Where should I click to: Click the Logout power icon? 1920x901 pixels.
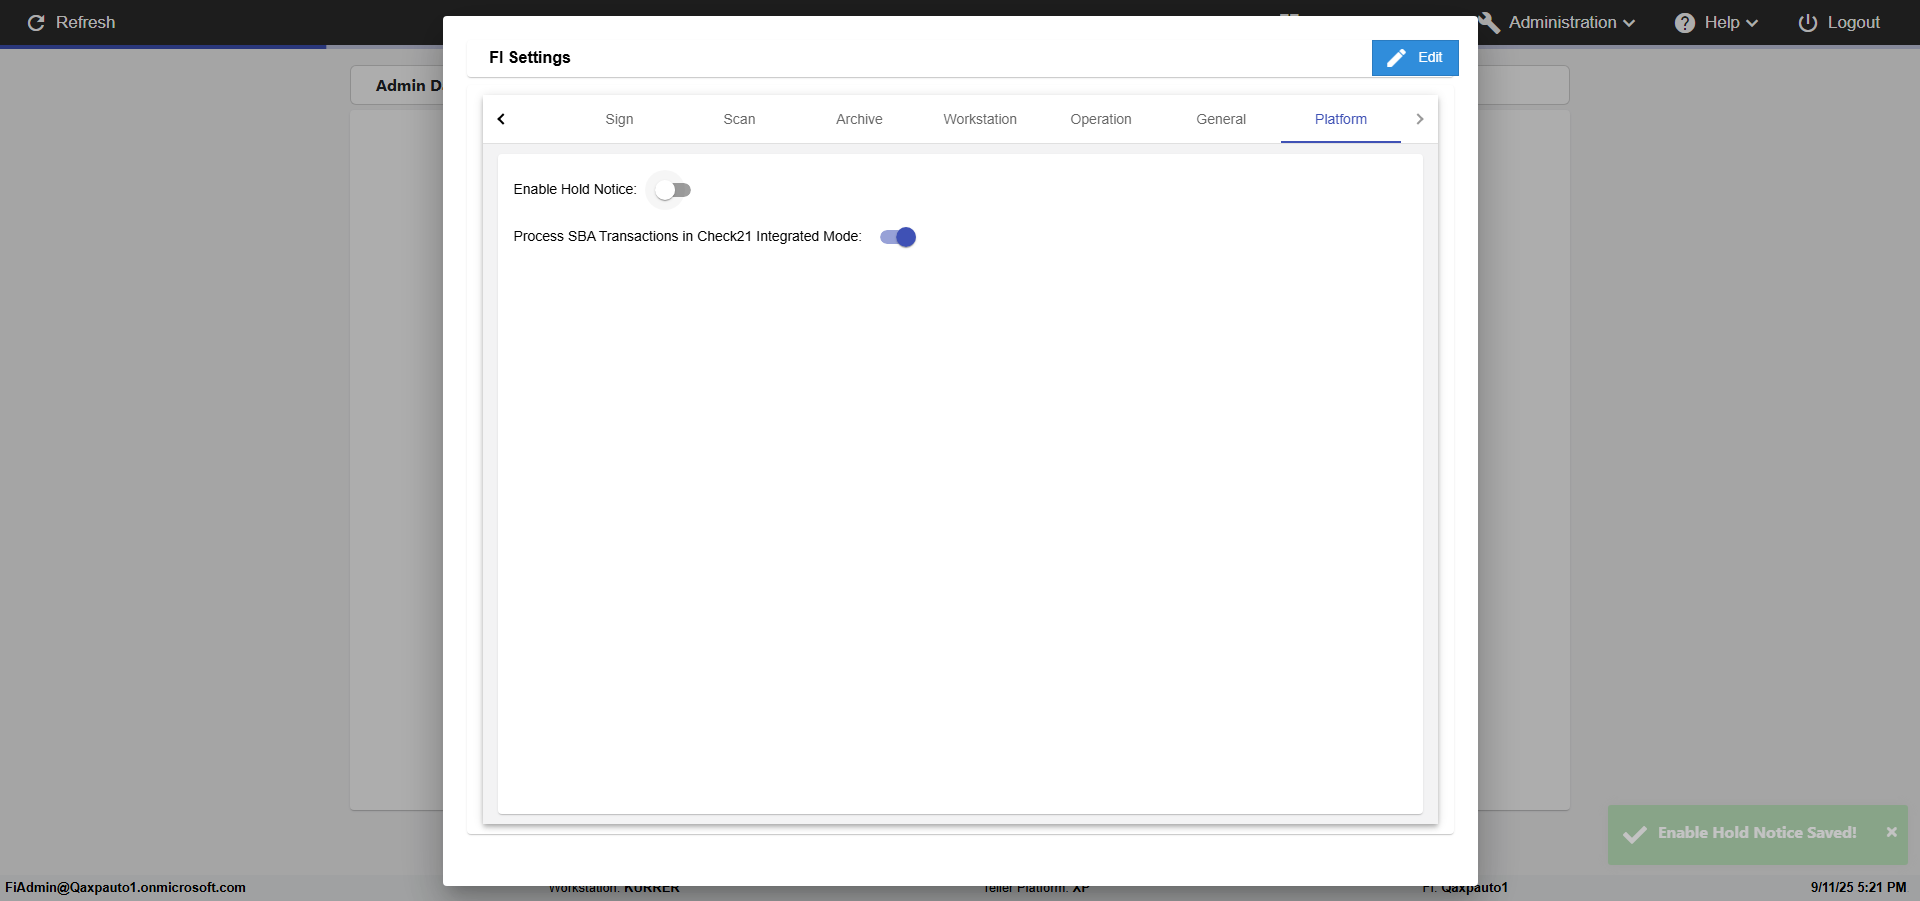[1808, 22]
